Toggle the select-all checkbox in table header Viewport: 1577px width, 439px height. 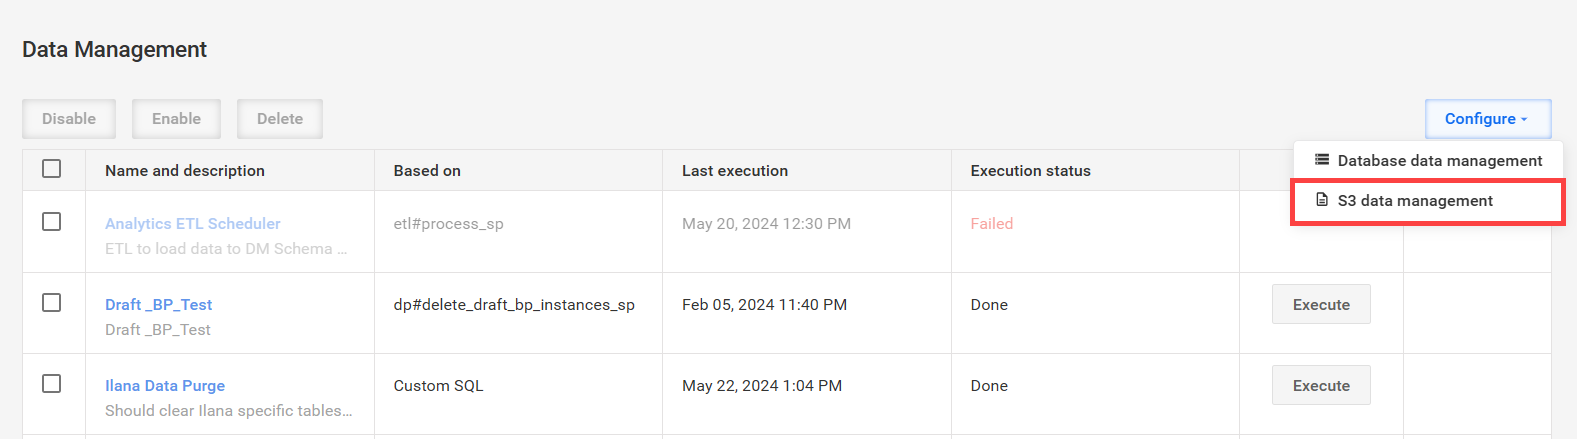coord(52,169)
